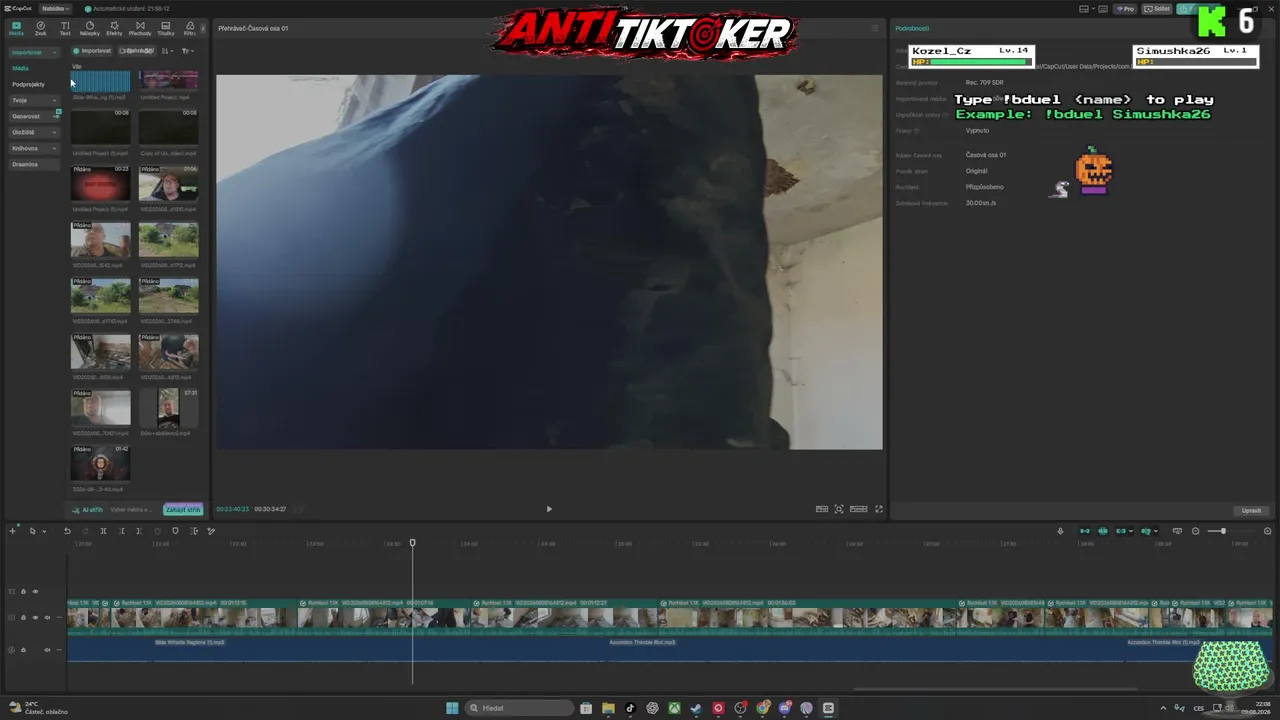
Task: Open the Steam taskbar icon
Action: [x=696, y=708]
